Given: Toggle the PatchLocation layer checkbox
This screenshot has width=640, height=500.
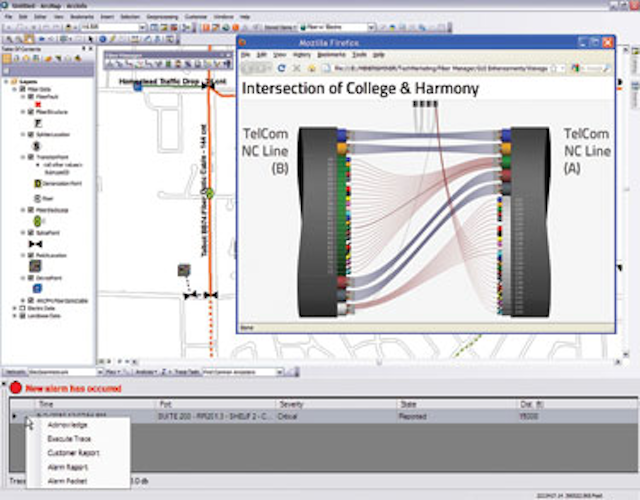Looking at the screenshot, I should (31, 256).
